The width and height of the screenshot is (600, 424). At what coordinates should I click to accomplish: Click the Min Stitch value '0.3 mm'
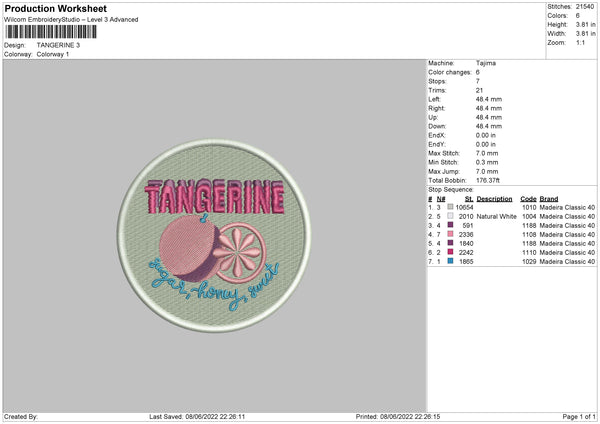tap(487, 162)
